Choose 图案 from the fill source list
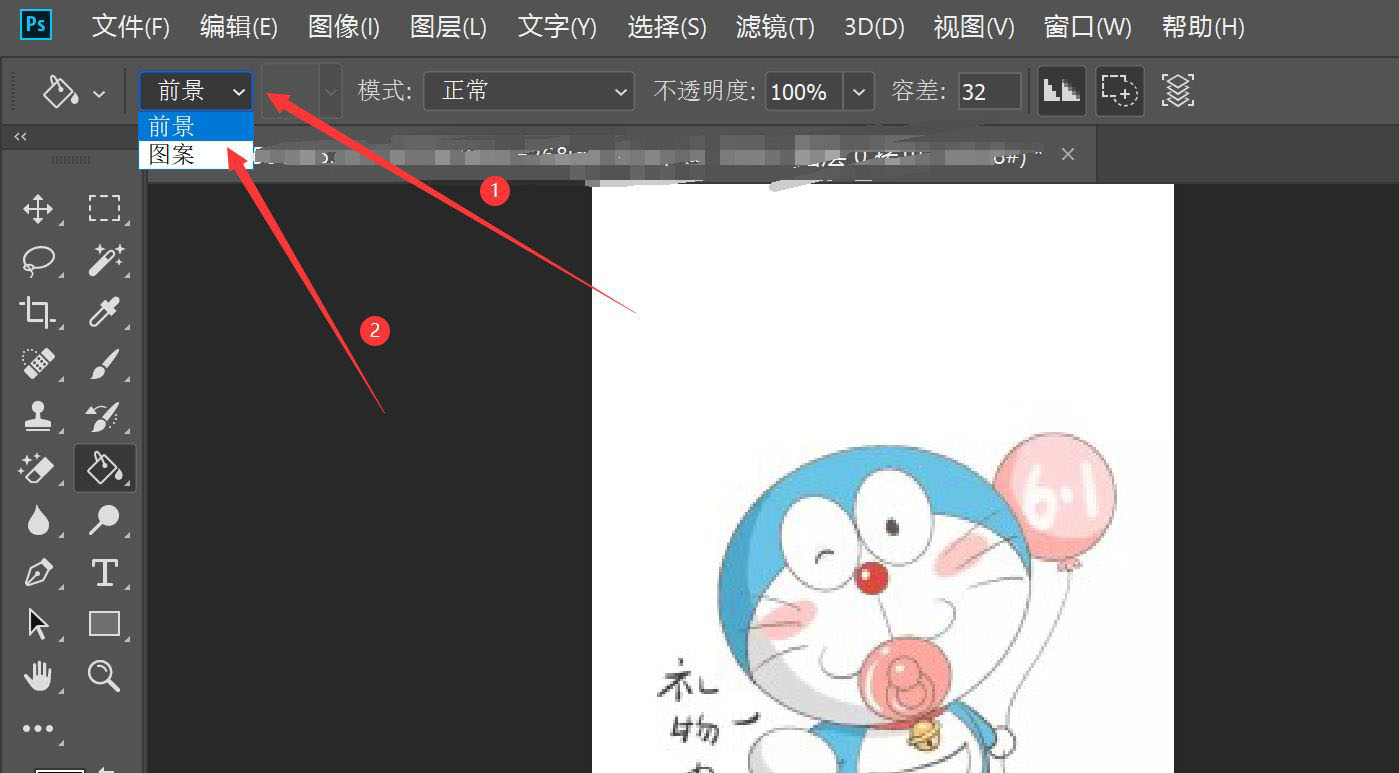 (x=196, y=154)
